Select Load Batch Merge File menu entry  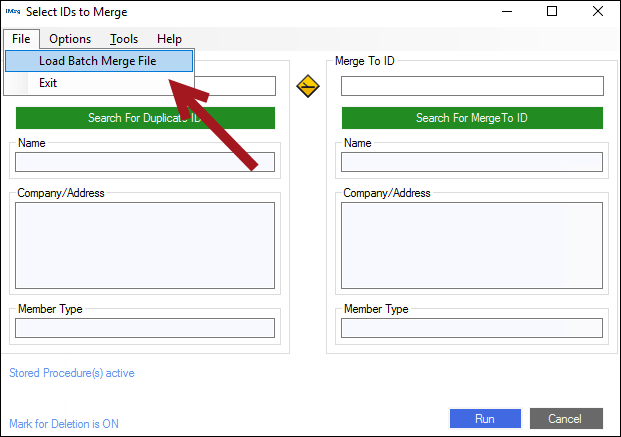point(97,61)
